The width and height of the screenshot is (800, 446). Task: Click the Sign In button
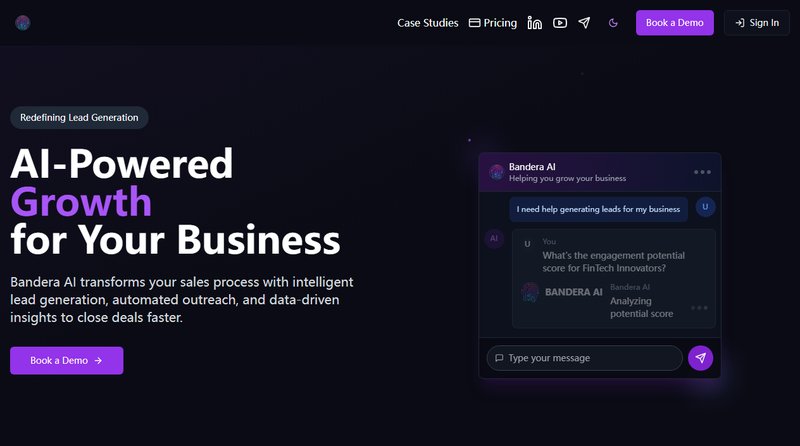pyautogui.click(x=756, y=23)
